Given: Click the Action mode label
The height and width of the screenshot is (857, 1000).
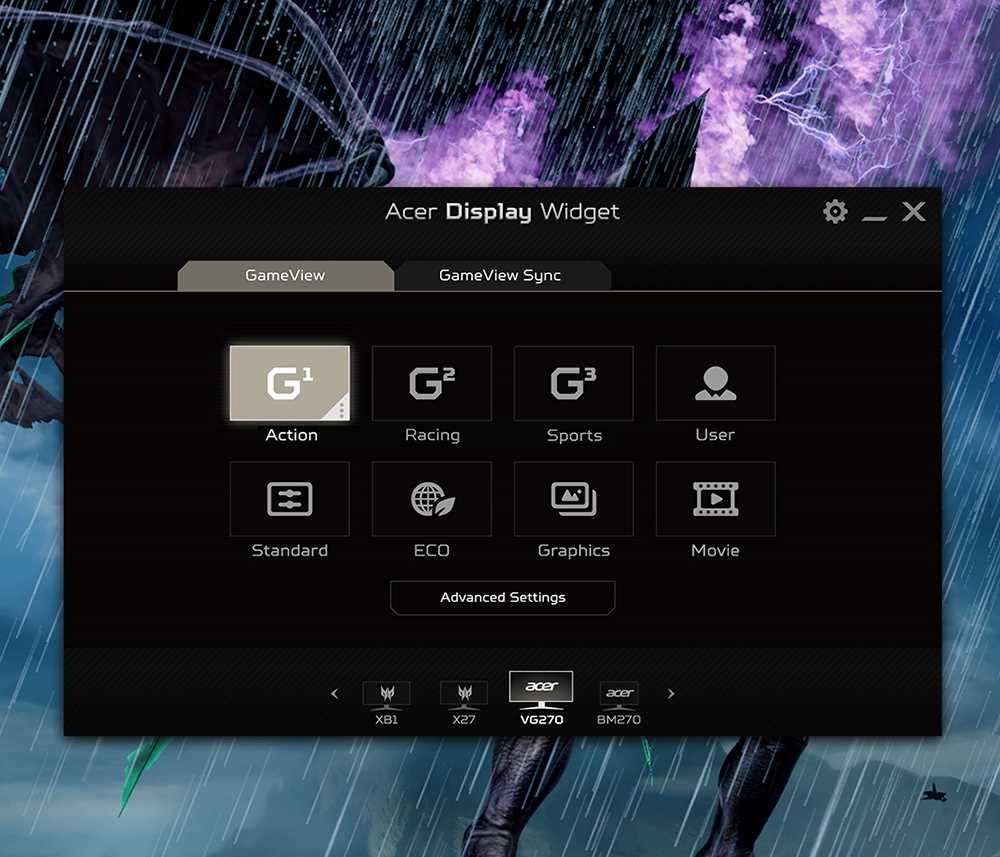Looking at the screenshot, I should pos(291,435).
